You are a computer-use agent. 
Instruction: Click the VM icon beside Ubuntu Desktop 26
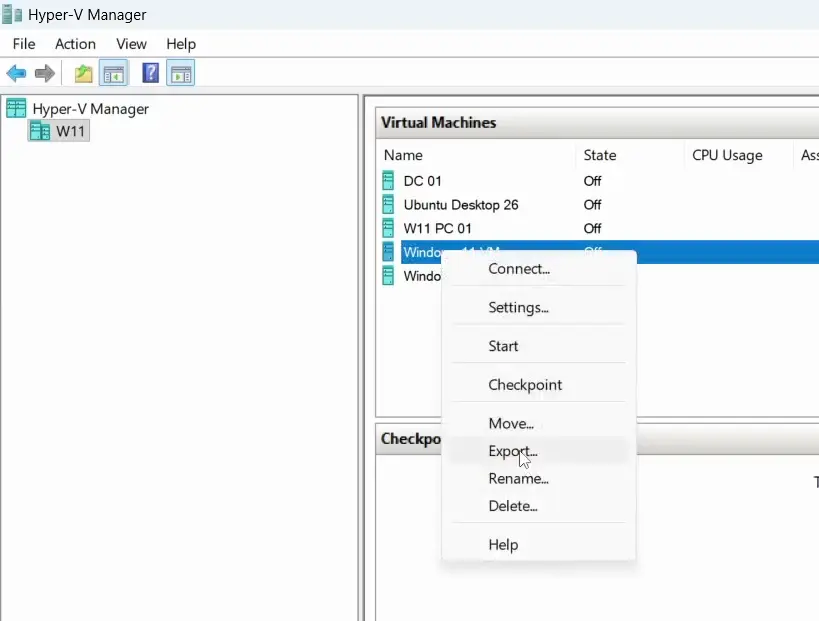click(388, 205)
